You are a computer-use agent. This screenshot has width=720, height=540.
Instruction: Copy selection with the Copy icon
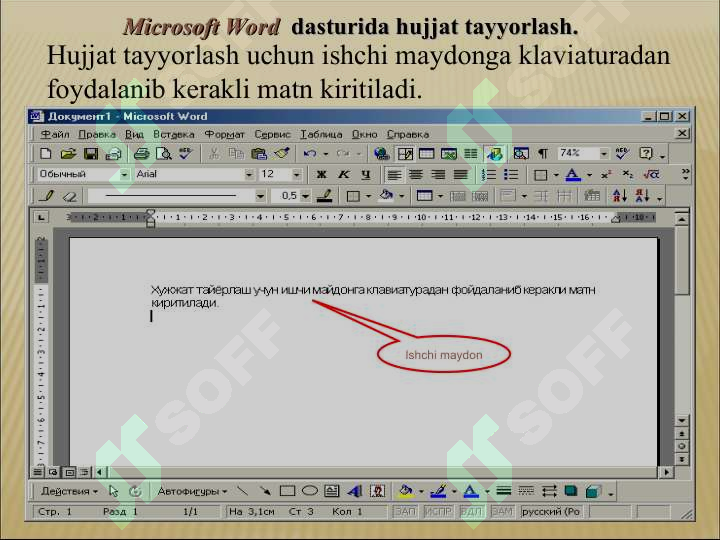click(x=236, y=154)
